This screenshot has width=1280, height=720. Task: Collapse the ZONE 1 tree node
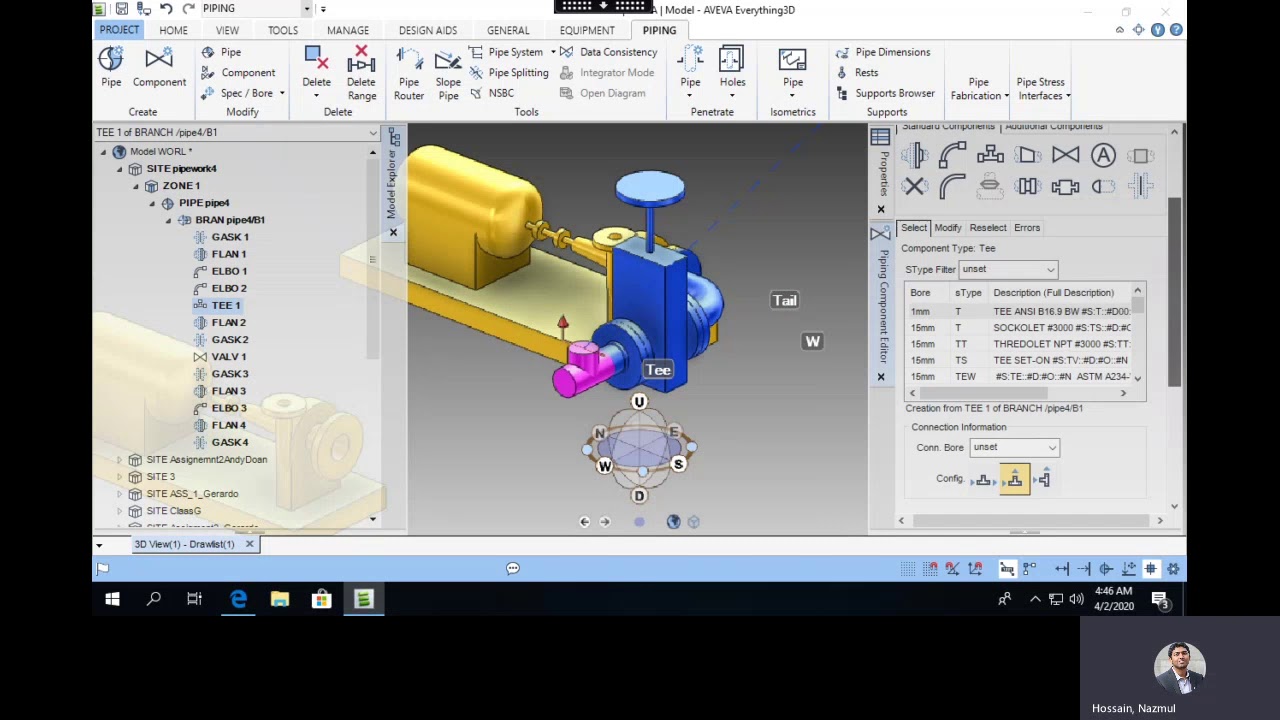136,186
